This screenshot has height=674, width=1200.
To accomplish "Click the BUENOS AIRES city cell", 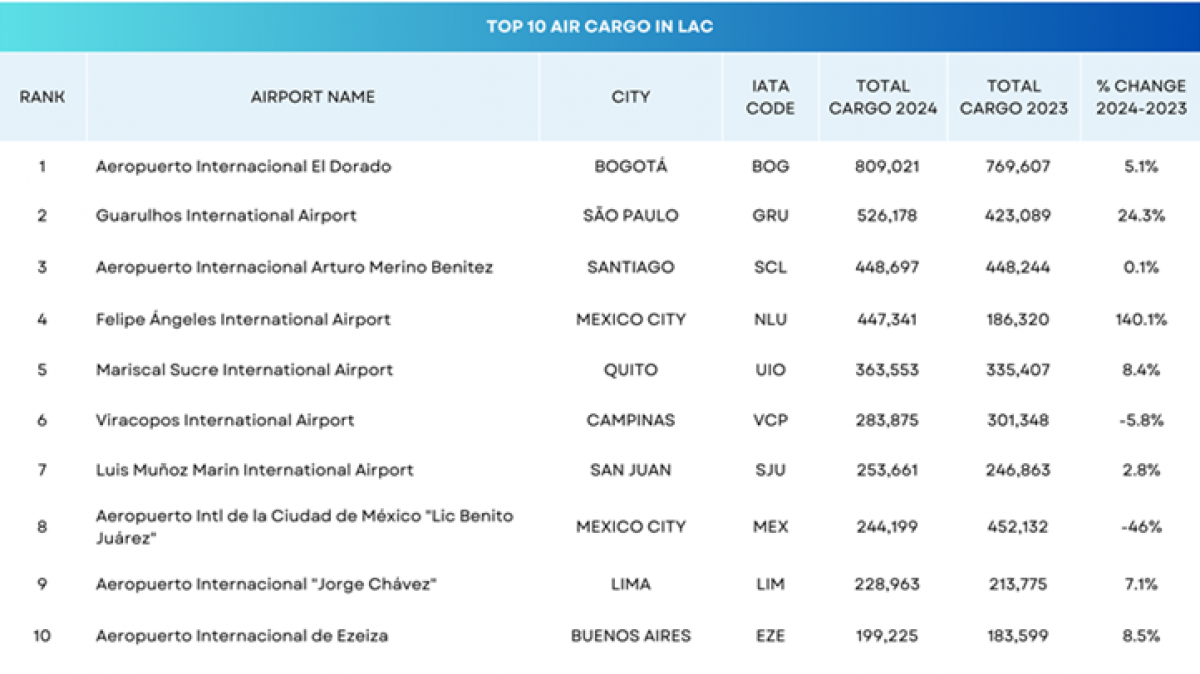I will click(630, 636).
